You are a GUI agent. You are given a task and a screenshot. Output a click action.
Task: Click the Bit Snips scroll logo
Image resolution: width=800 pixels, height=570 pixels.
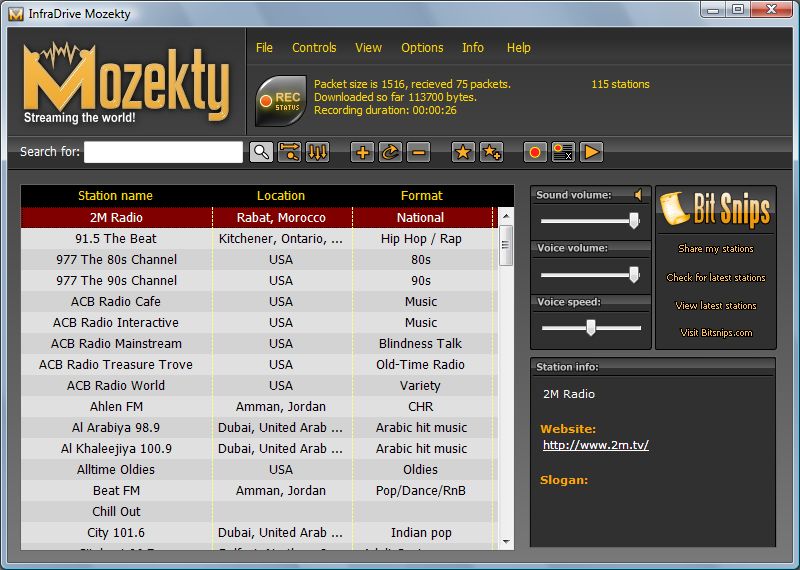coord(715,209)
